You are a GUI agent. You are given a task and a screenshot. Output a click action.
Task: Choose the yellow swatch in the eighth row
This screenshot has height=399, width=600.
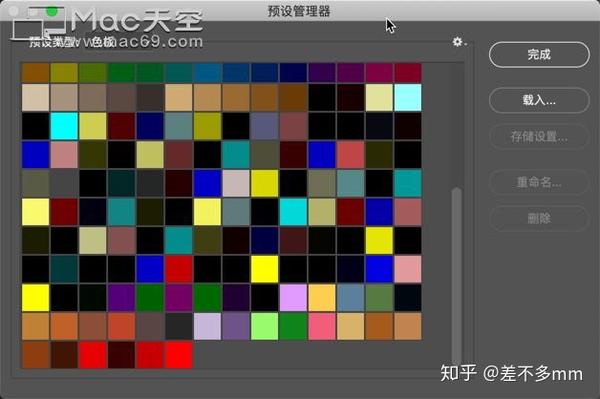[x=264, y=269]
